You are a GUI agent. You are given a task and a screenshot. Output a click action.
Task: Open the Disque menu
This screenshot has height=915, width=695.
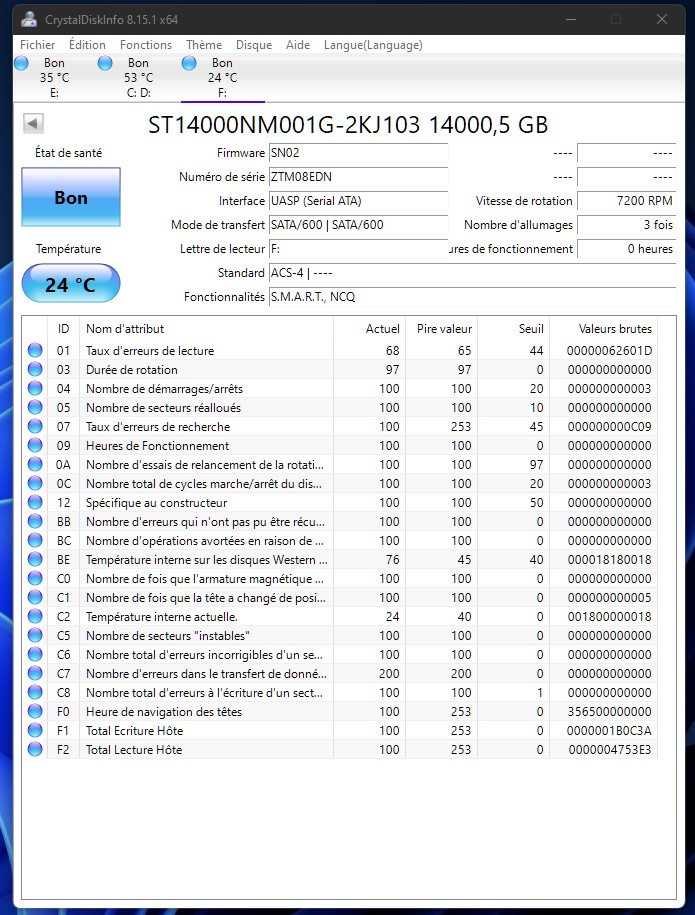[254, 45]
